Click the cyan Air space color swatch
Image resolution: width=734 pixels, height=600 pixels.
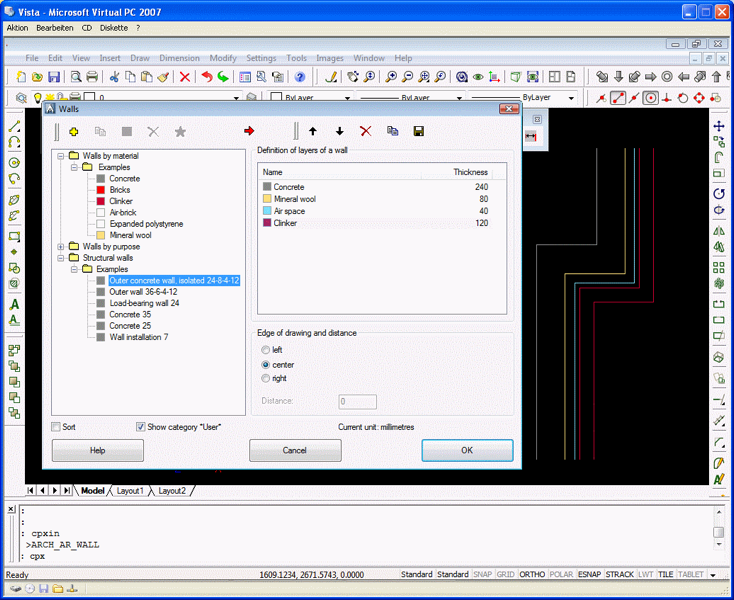coord(267,211)
